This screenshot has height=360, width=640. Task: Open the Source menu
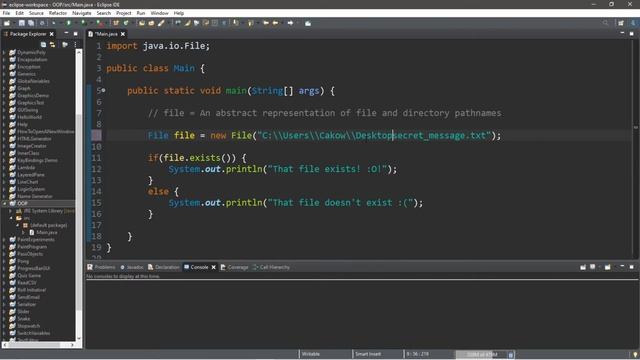(36, 13)
